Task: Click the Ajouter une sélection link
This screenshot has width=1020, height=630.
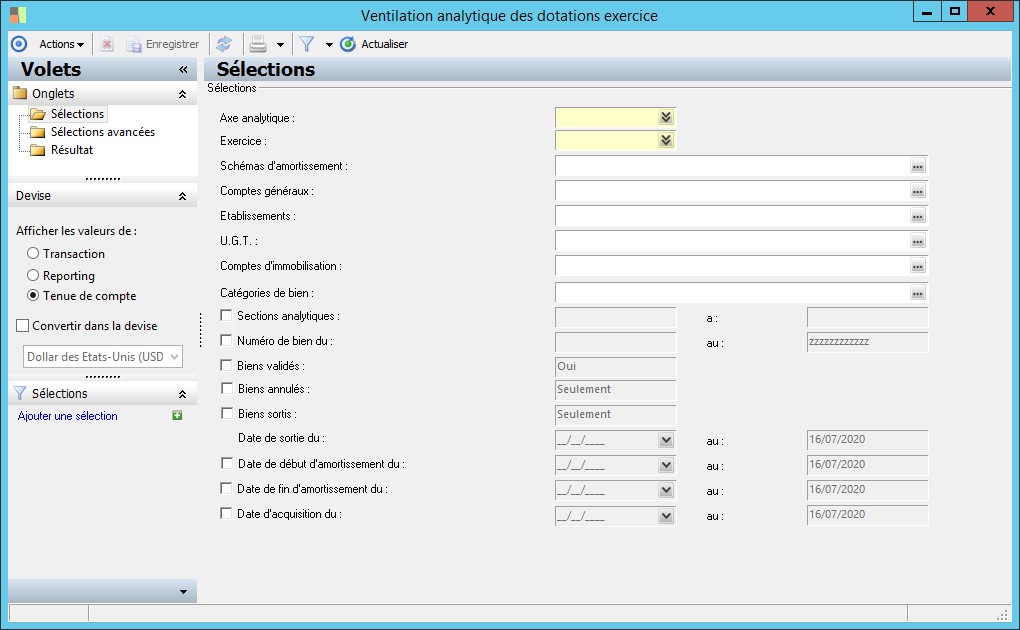Action: click(68, 416)
